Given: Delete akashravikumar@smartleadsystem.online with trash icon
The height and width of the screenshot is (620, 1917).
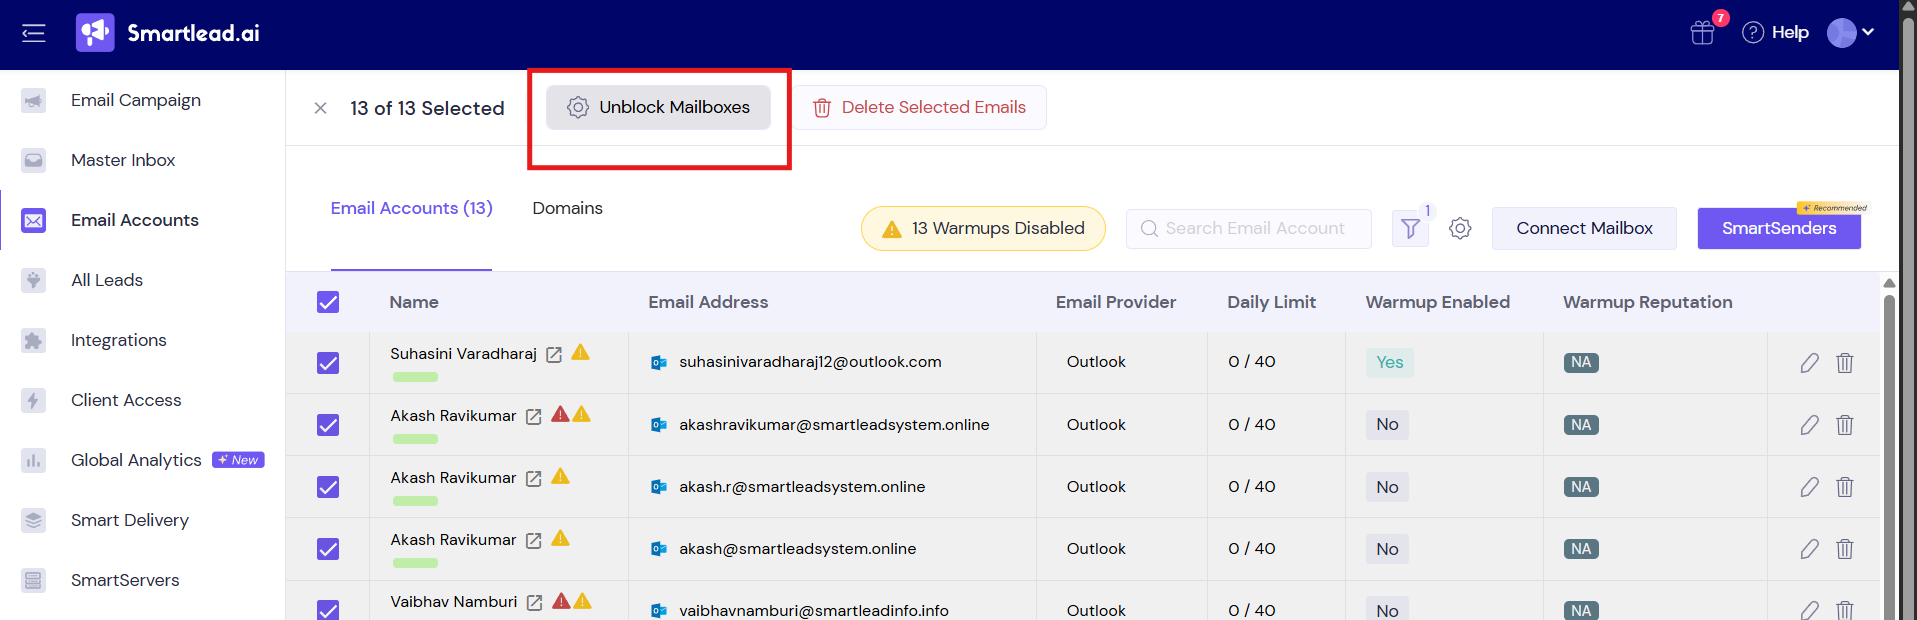Looking at the screenshot, I should (1845, 425).
